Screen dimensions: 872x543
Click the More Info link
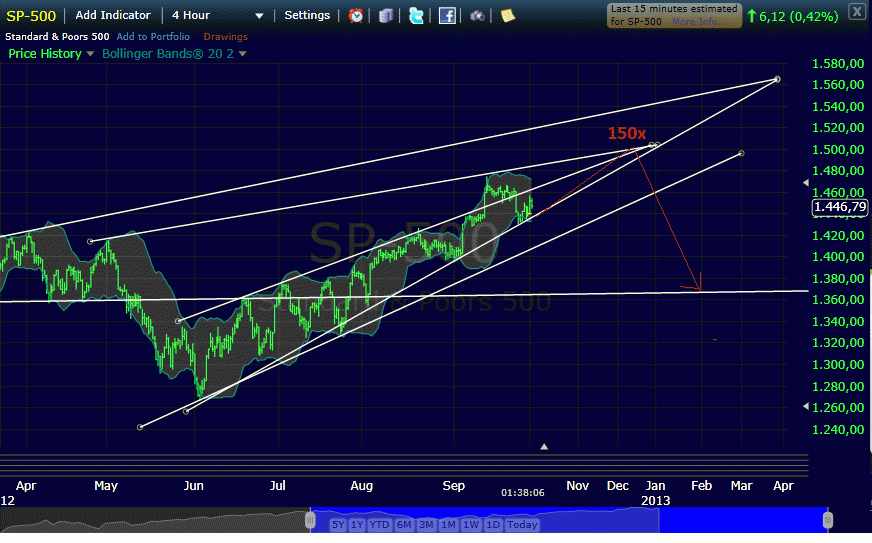(699, 22)
